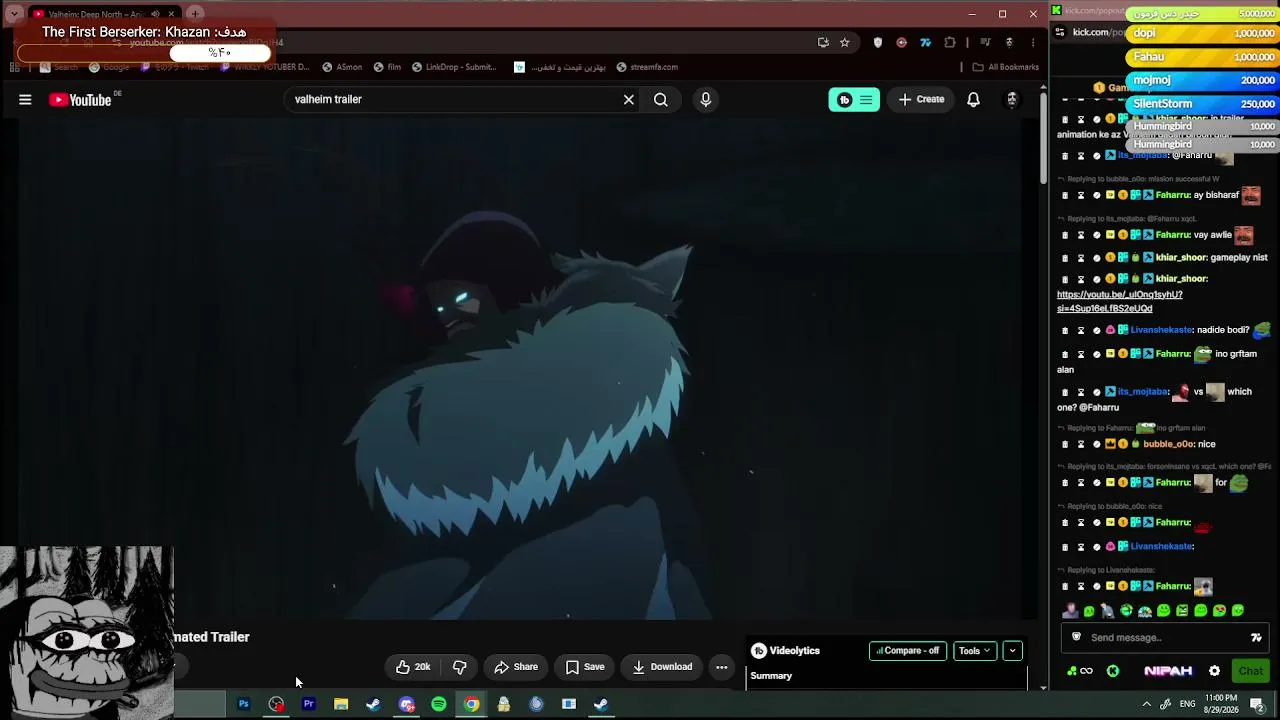The width and height of the screenshot is (1280, 720).
Task: Open Spotify from the taskbar
Action: 439,704
